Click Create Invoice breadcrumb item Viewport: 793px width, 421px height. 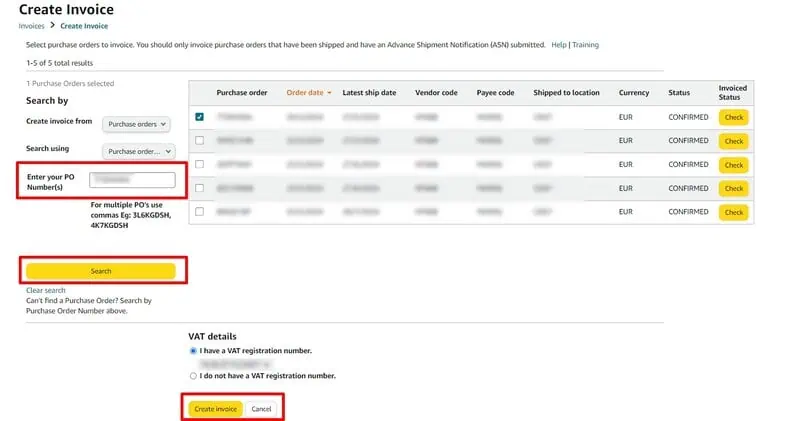[x=84, y=26]
